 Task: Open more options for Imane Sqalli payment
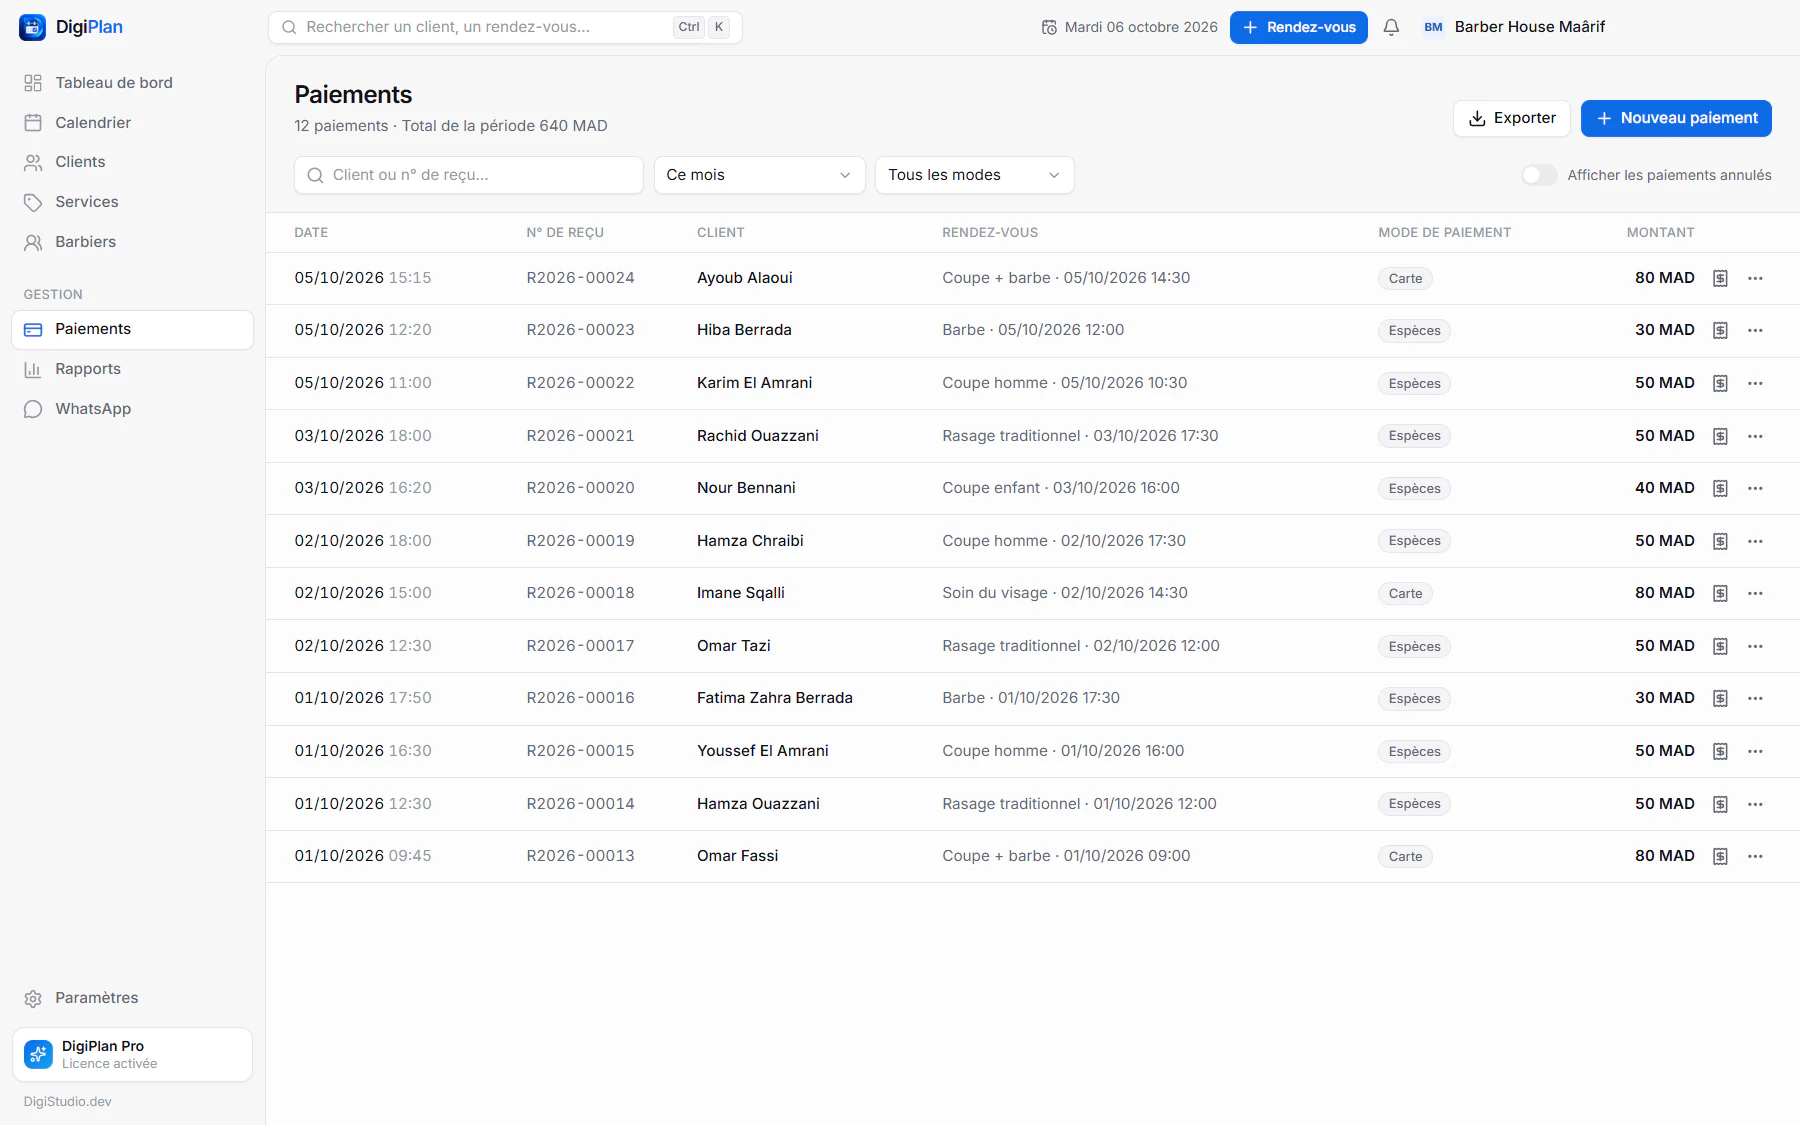tap(1755, 593)
